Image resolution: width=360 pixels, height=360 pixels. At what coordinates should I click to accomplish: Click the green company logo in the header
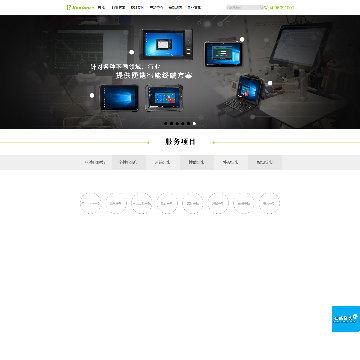pyautogui.click(x=80, y=7)
